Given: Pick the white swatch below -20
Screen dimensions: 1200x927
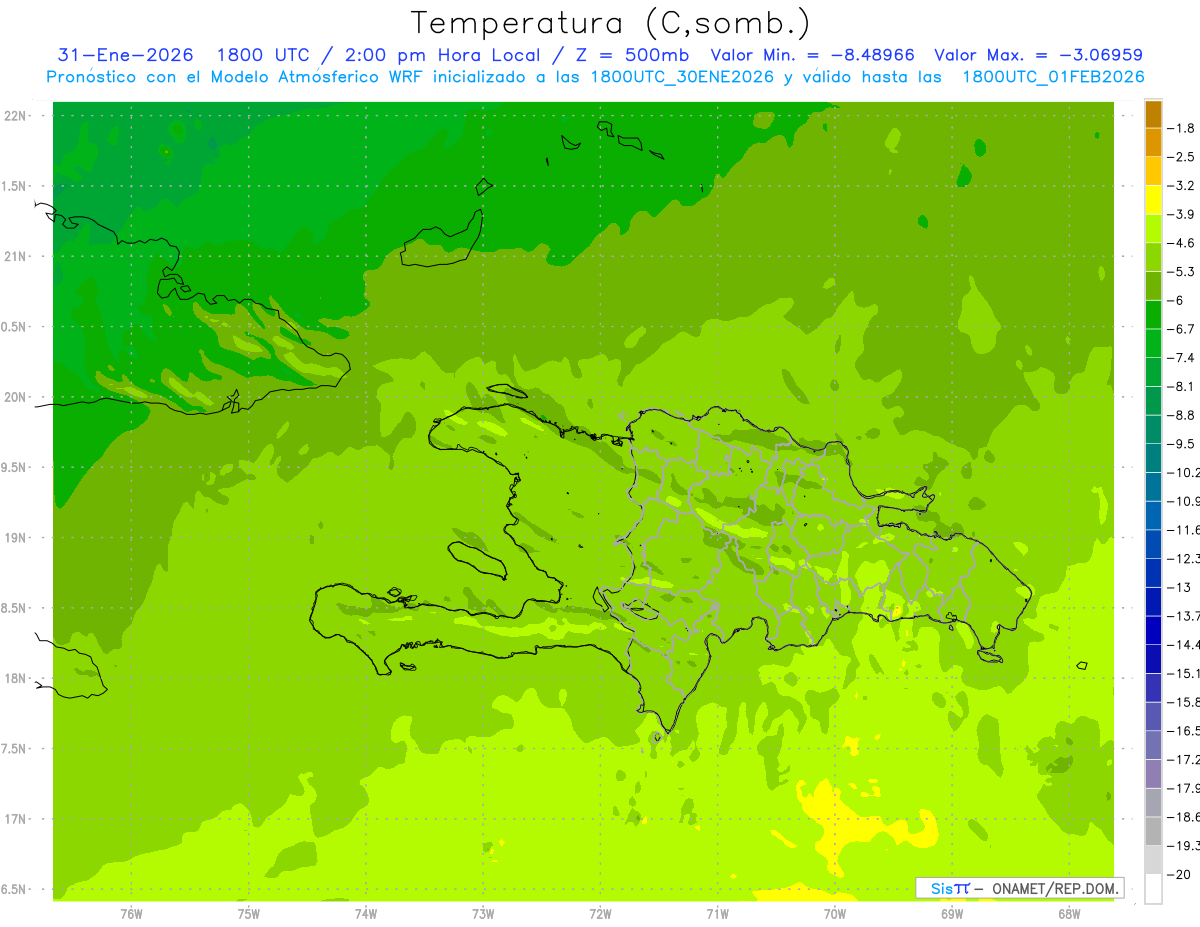Looking at the screenshot, I should [1153, 888].
